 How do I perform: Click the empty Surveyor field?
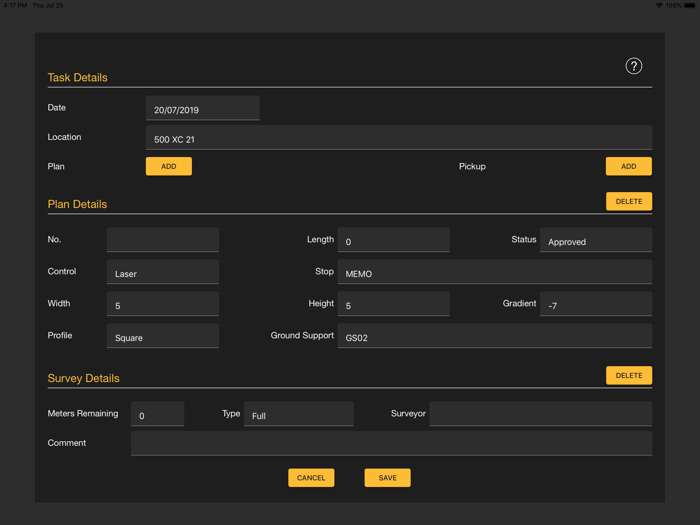click(x=540, y=414)
